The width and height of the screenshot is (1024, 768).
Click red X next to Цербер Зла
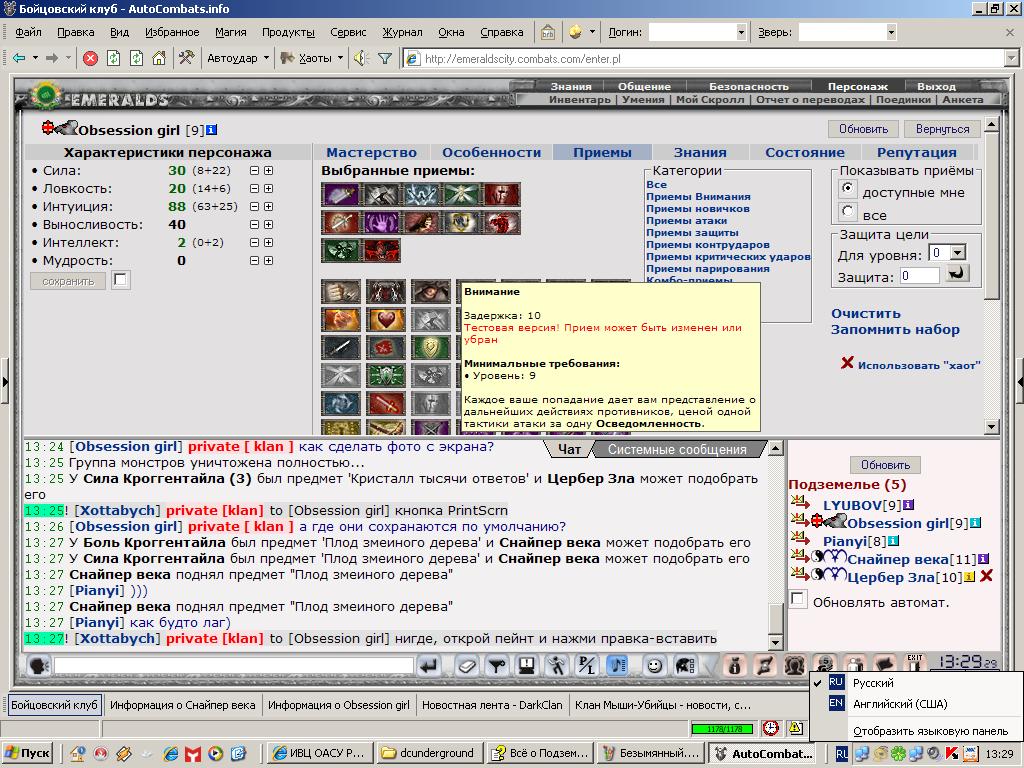(987, 576)
